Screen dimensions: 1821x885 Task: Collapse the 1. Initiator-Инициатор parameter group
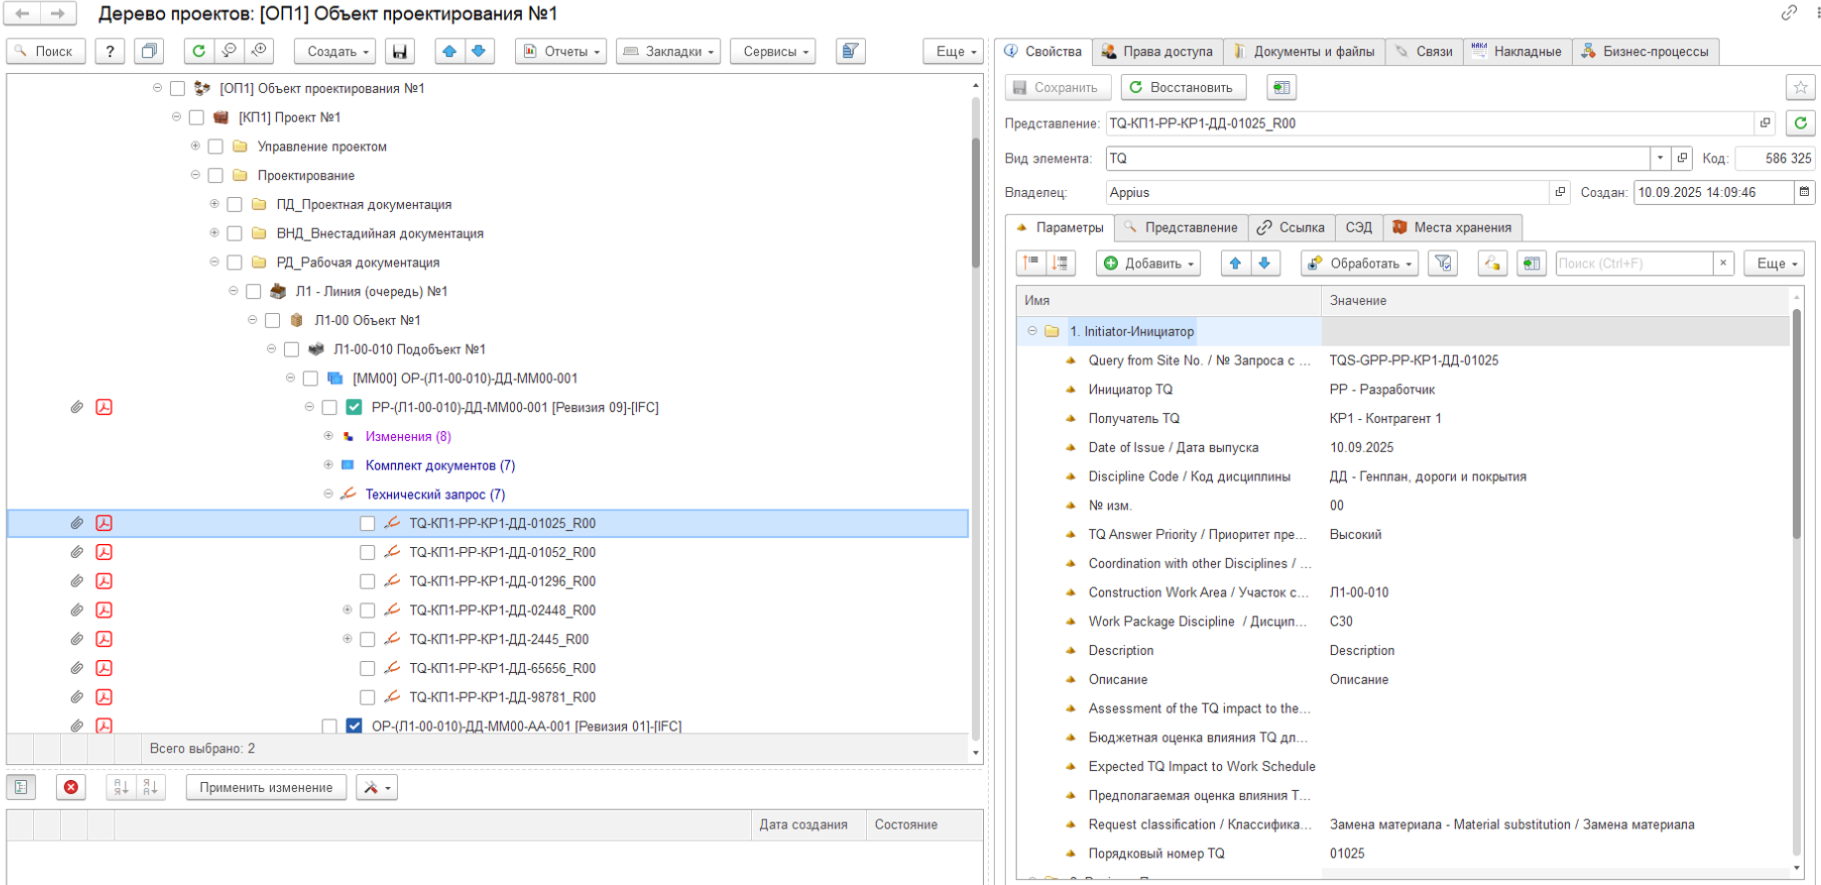pos(1032,332)
